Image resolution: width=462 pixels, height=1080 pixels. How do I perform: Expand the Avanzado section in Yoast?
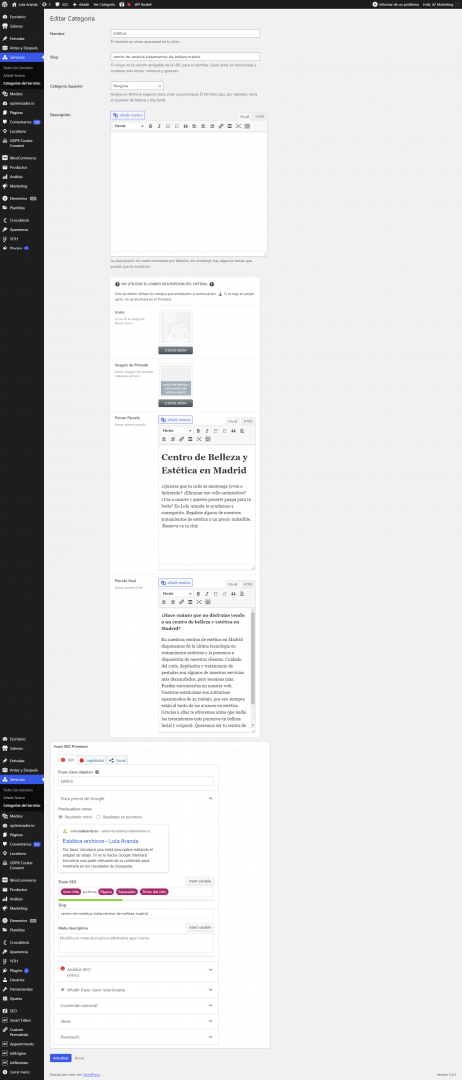coord(136,1037)
